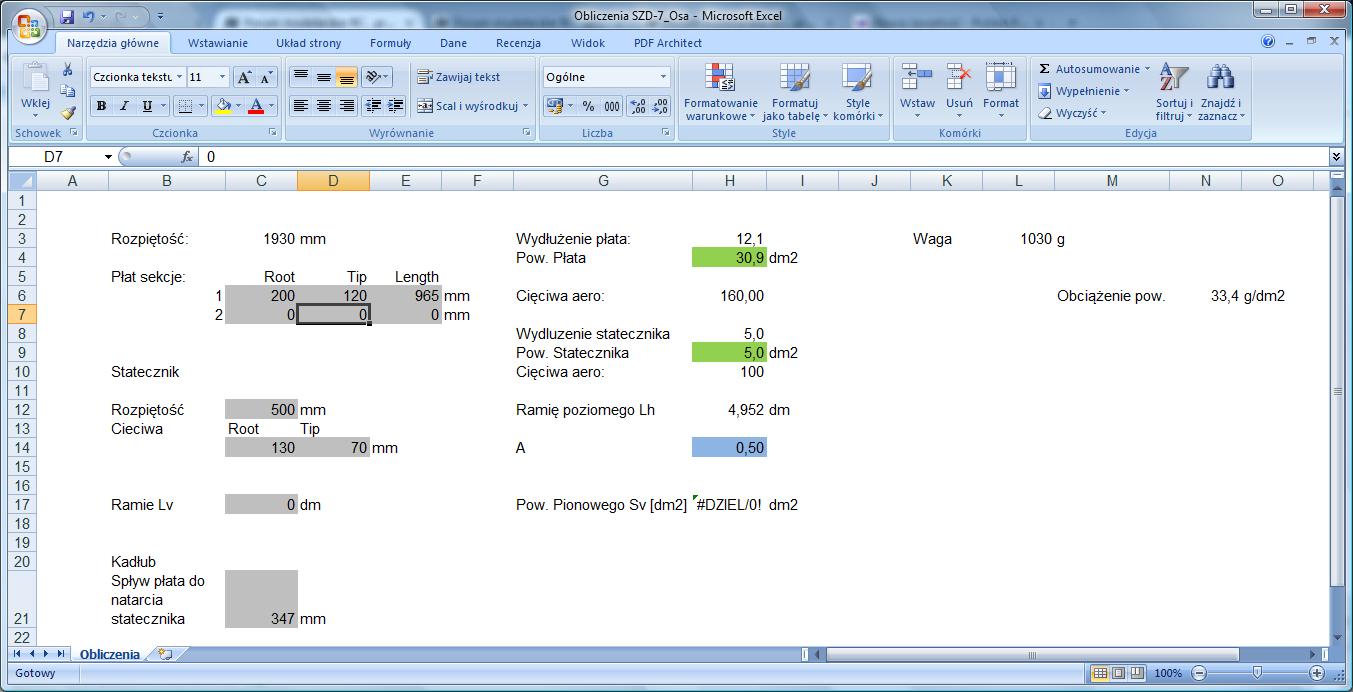Select the green cell with value 30,9
This screenshot has width=1353, height=692.
click(x=729, y=258)
